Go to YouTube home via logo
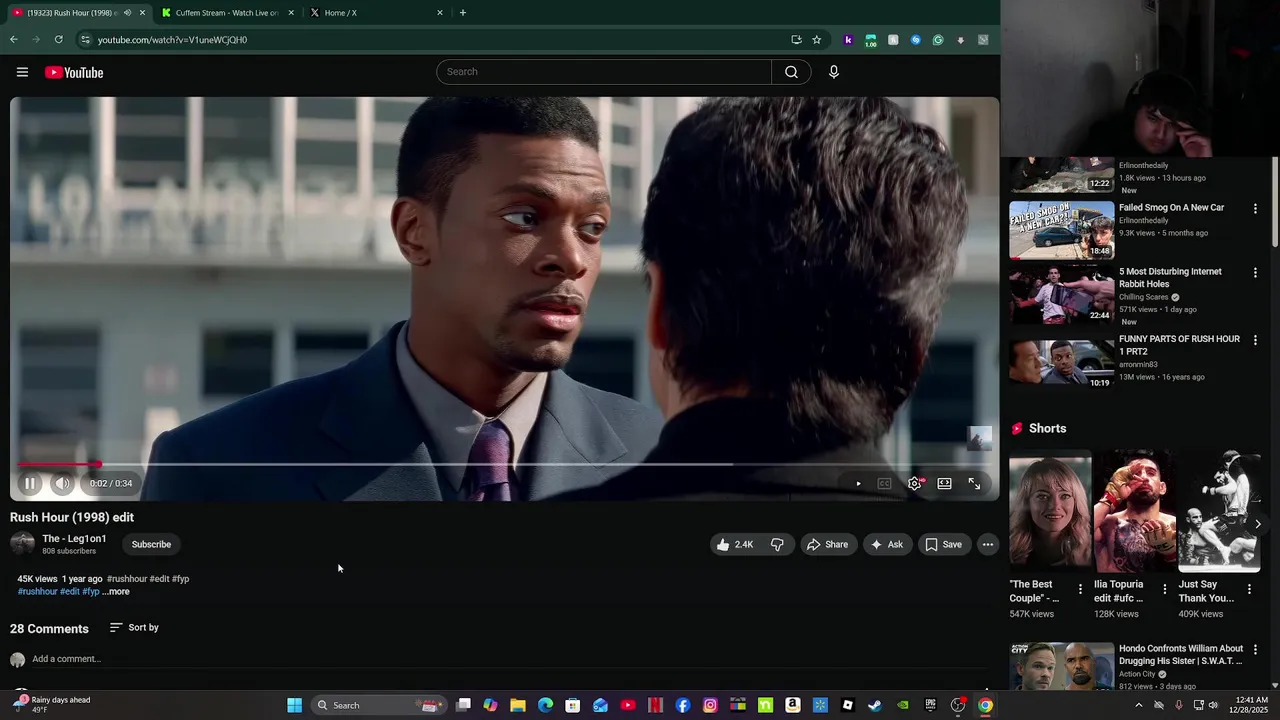The image size is (1280, 720). 74,72
